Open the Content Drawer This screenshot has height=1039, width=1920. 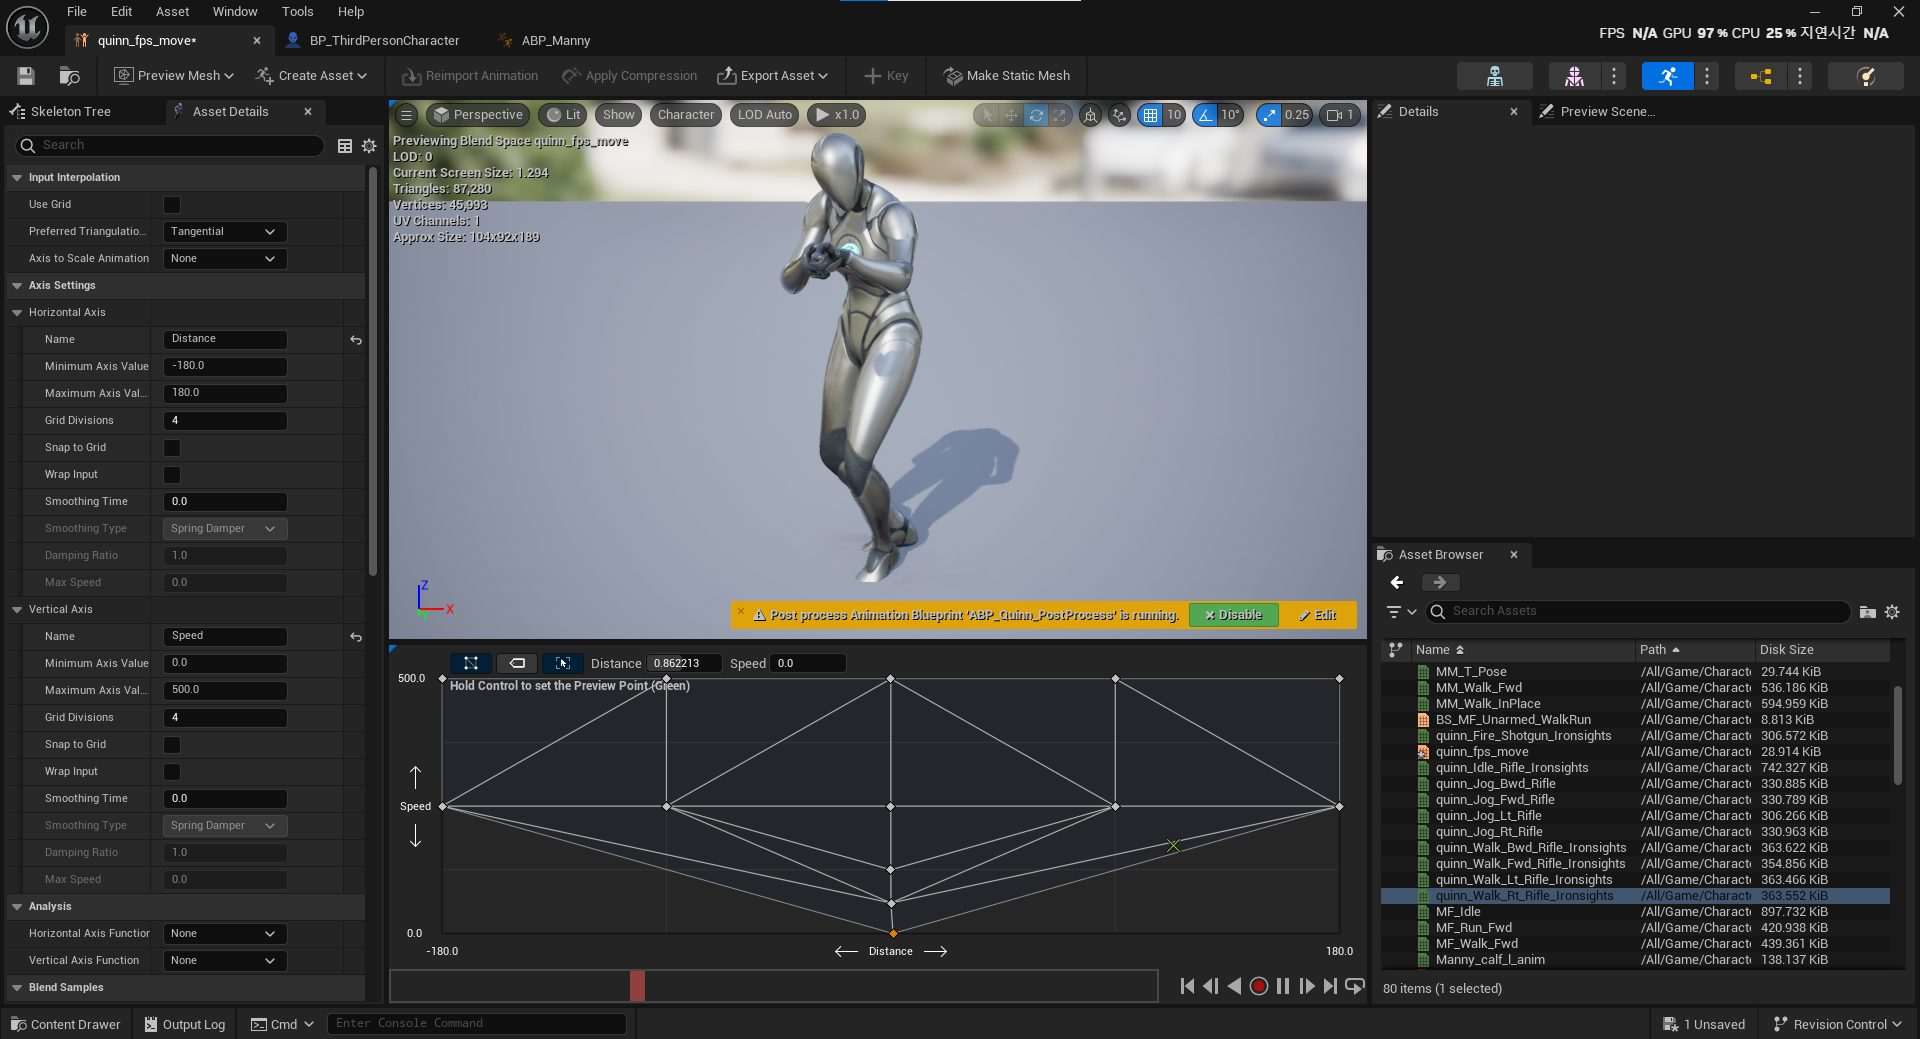point(66,1024)
